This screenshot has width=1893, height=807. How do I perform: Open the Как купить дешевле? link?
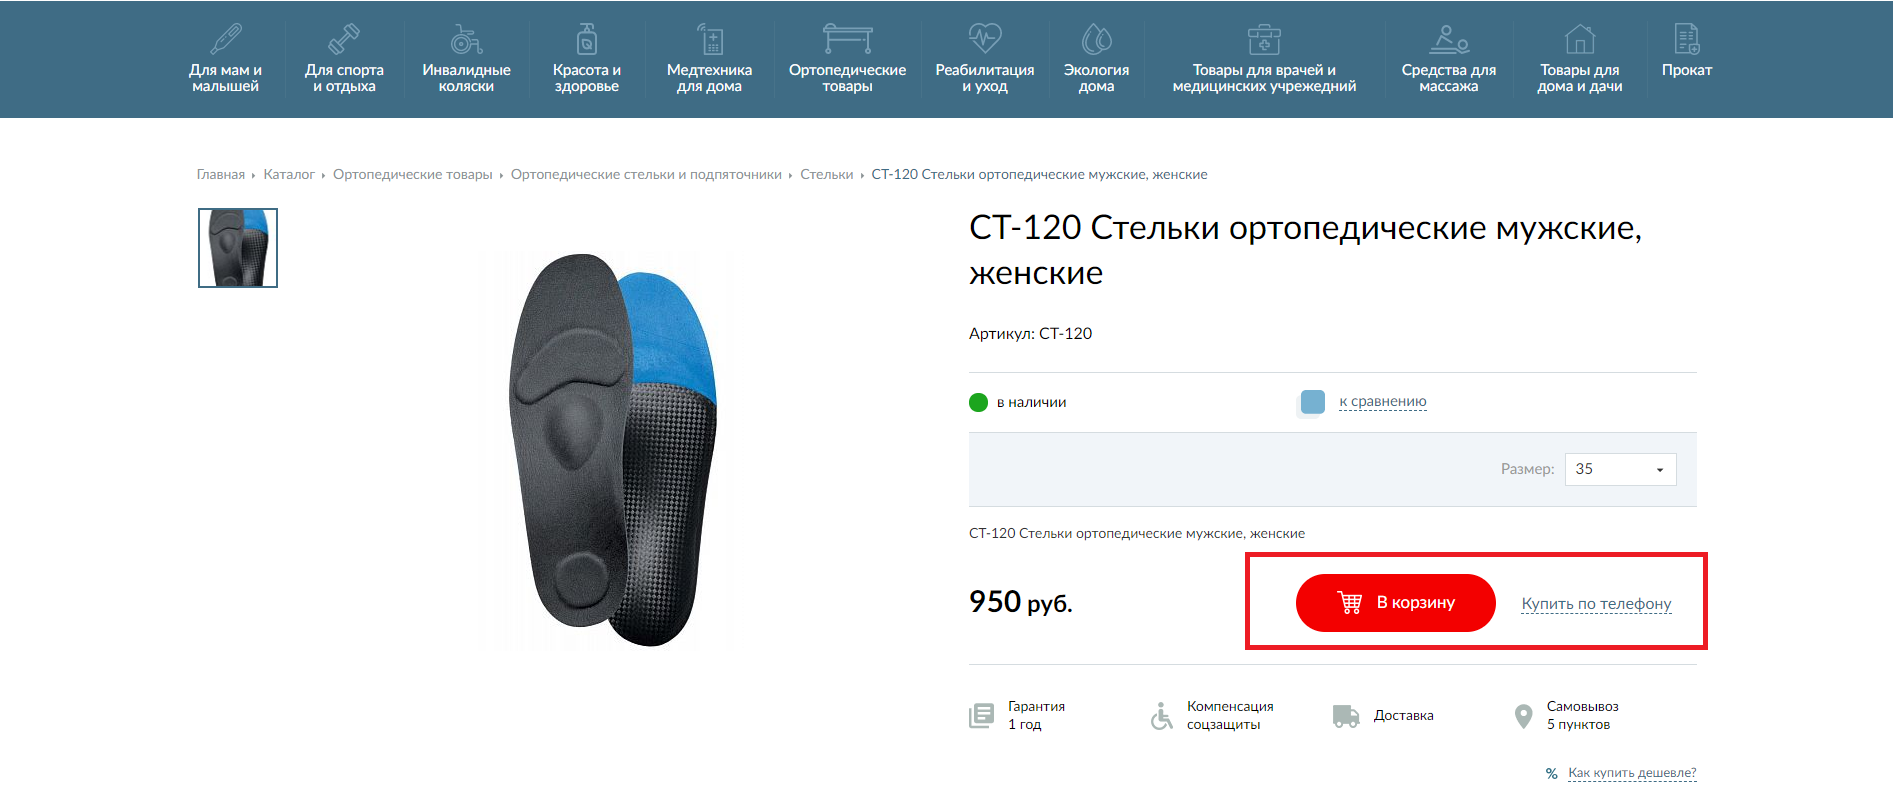(x=1632, y=773)
